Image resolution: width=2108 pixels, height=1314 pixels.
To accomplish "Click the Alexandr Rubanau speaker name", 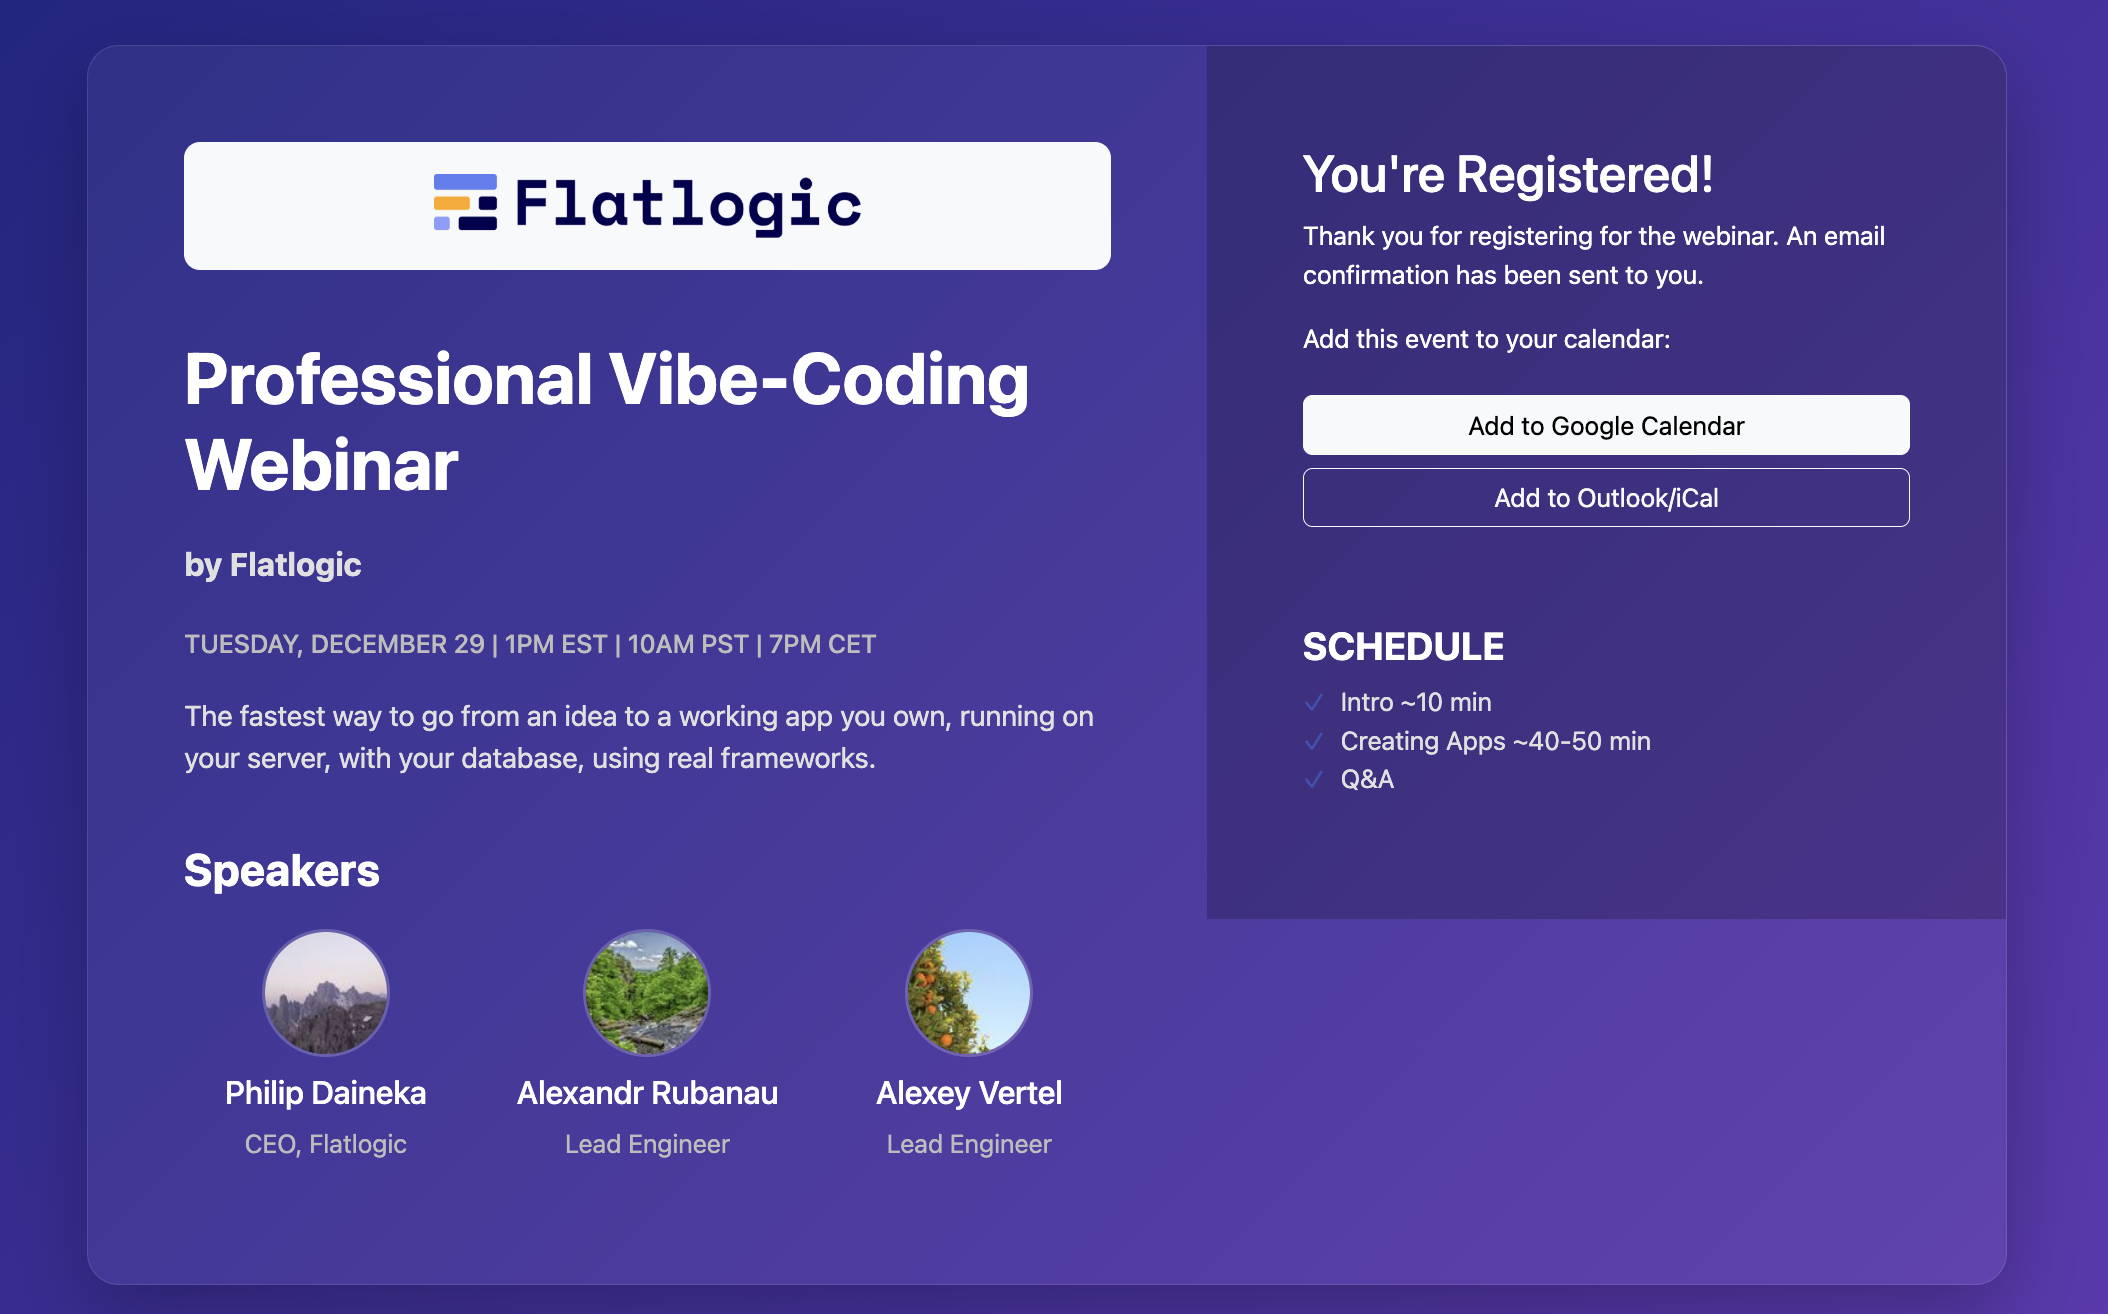I will [647, 1093].
